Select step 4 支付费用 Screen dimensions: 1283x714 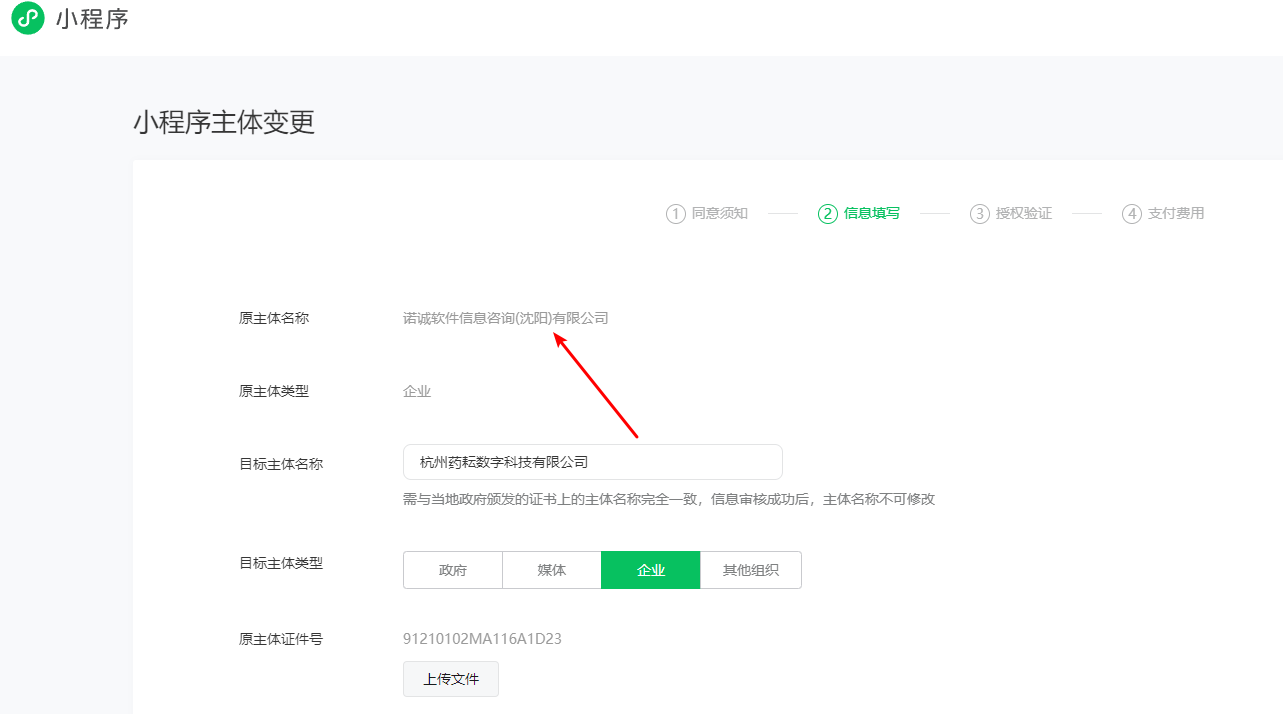(x=1163, y=213)
